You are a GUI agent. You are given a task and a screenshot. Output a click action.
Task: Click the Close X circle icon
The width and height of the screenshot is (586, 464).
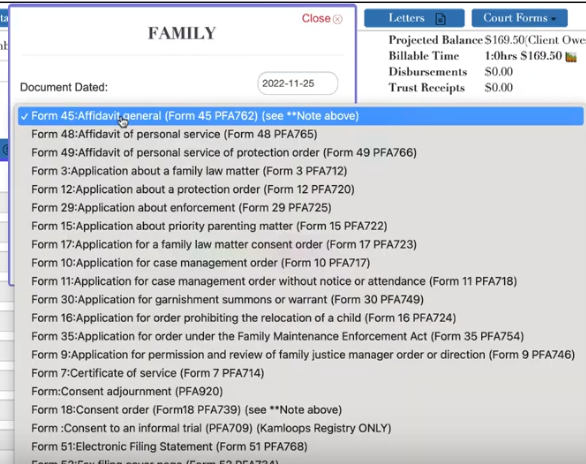(x=337, y=19)
